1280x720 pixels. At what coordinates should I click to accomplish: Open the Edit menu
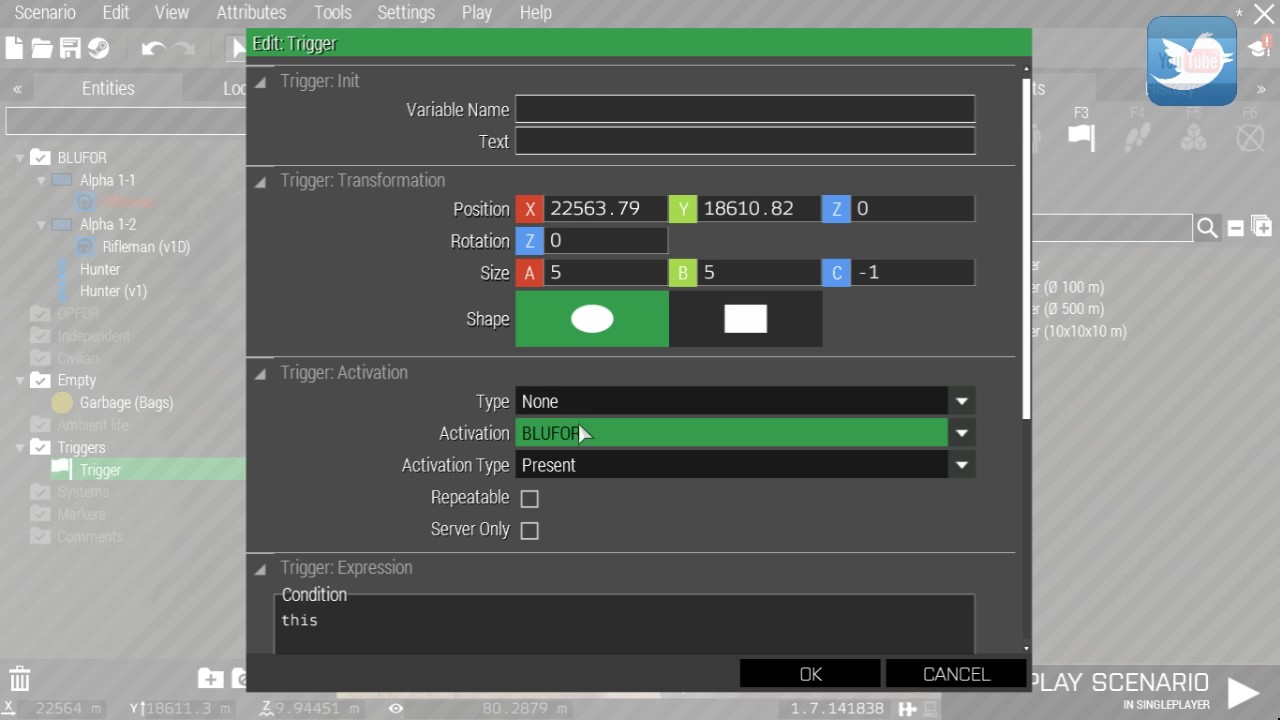click(116, 13)
